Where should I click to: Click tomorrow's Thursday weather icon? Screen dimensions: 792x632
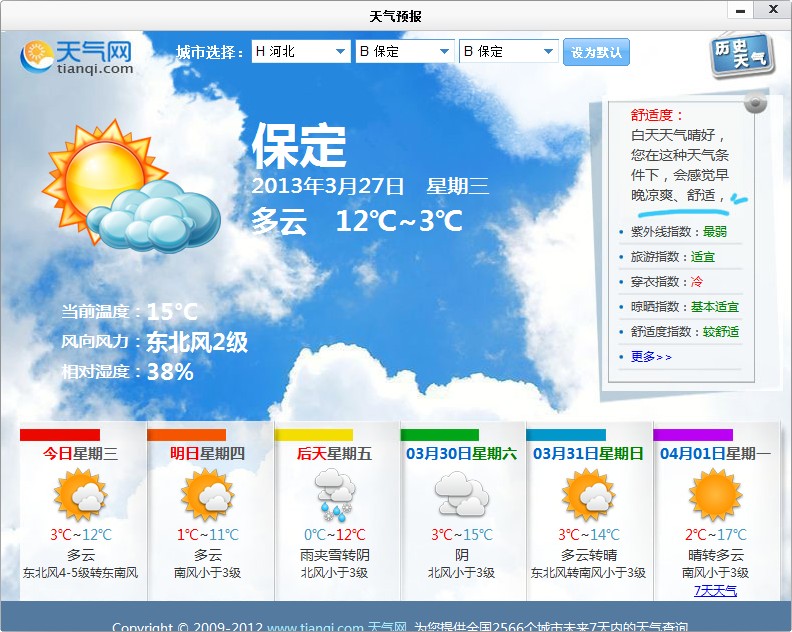click(x=207, y=494)
